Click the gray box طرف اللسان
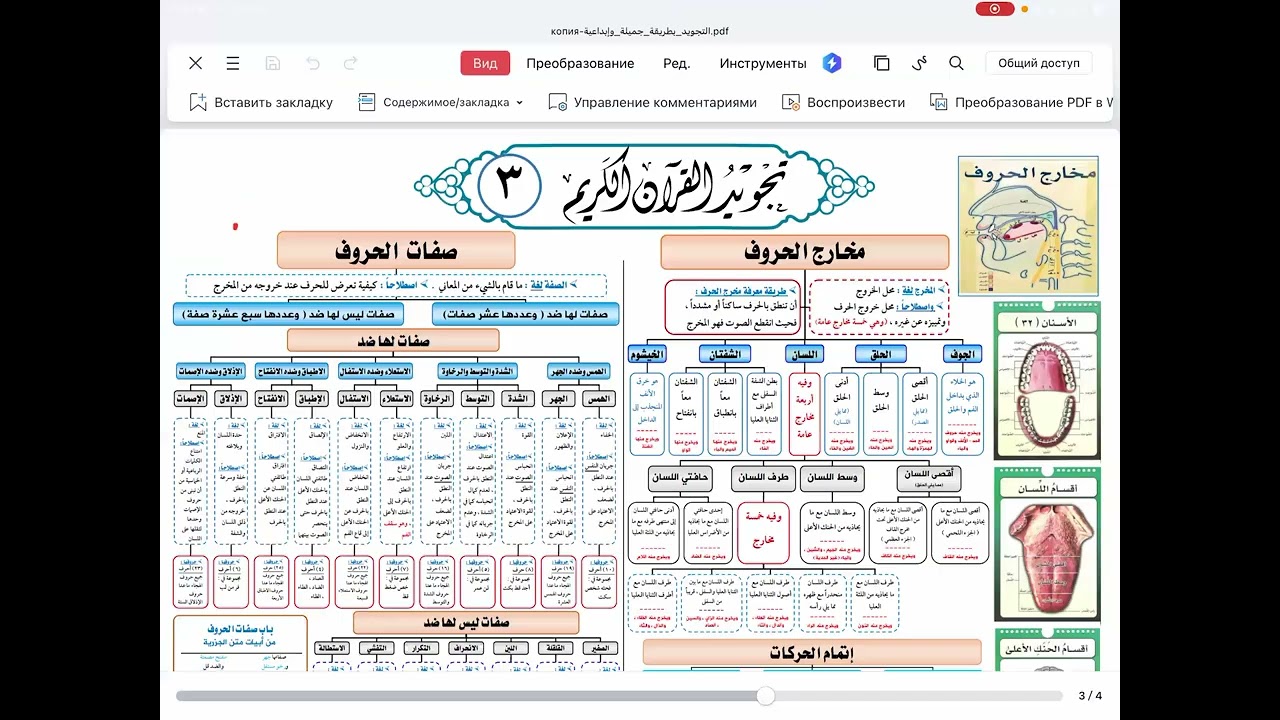The height and width of the screenshot is (720, 1280). [764, 478]
